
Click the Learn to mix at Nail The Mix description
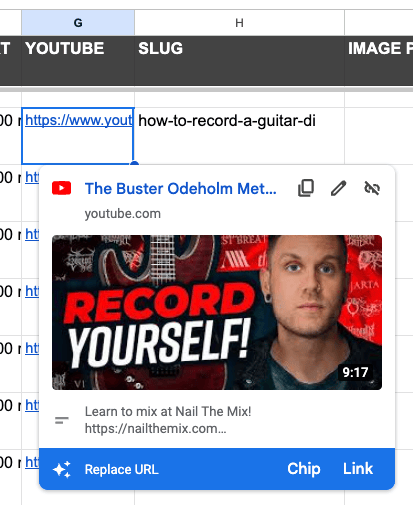point(168,420)
